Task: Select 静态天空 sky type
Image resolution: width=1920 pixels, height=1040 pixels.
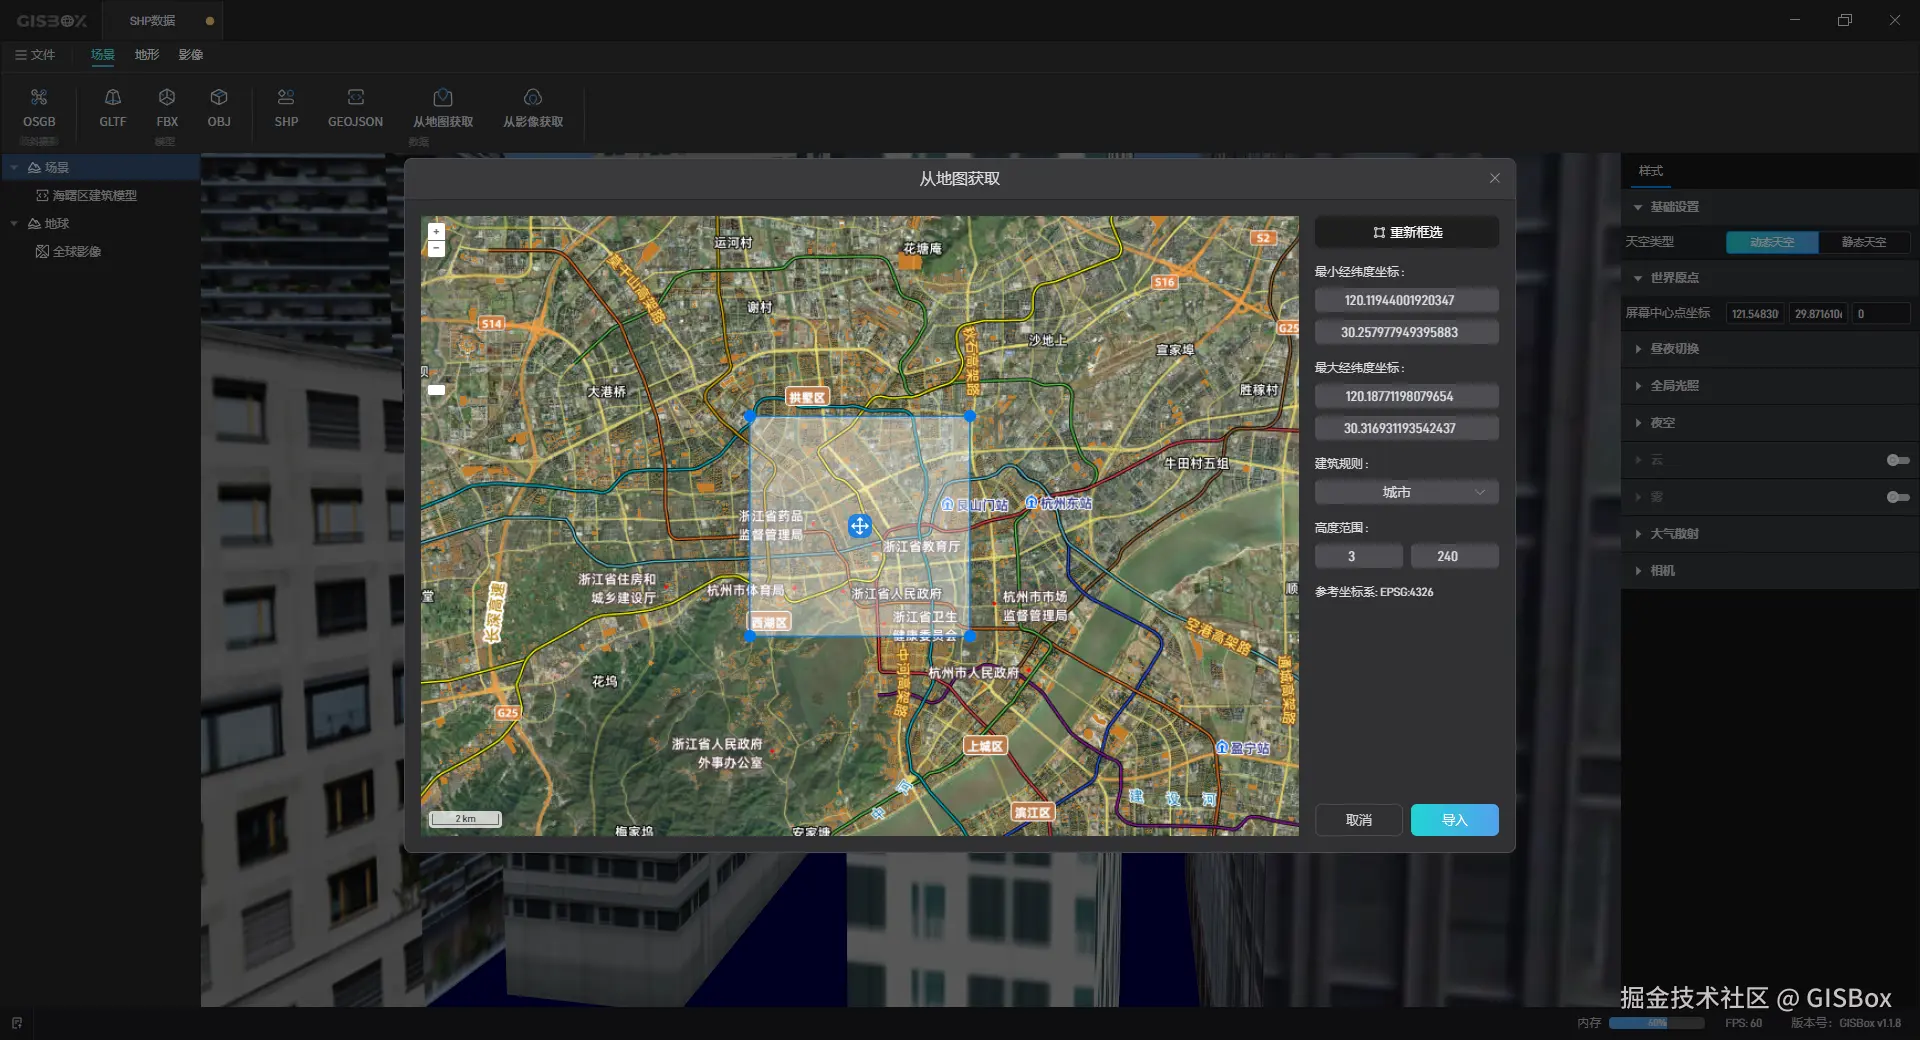Action: pos(1864,242)
